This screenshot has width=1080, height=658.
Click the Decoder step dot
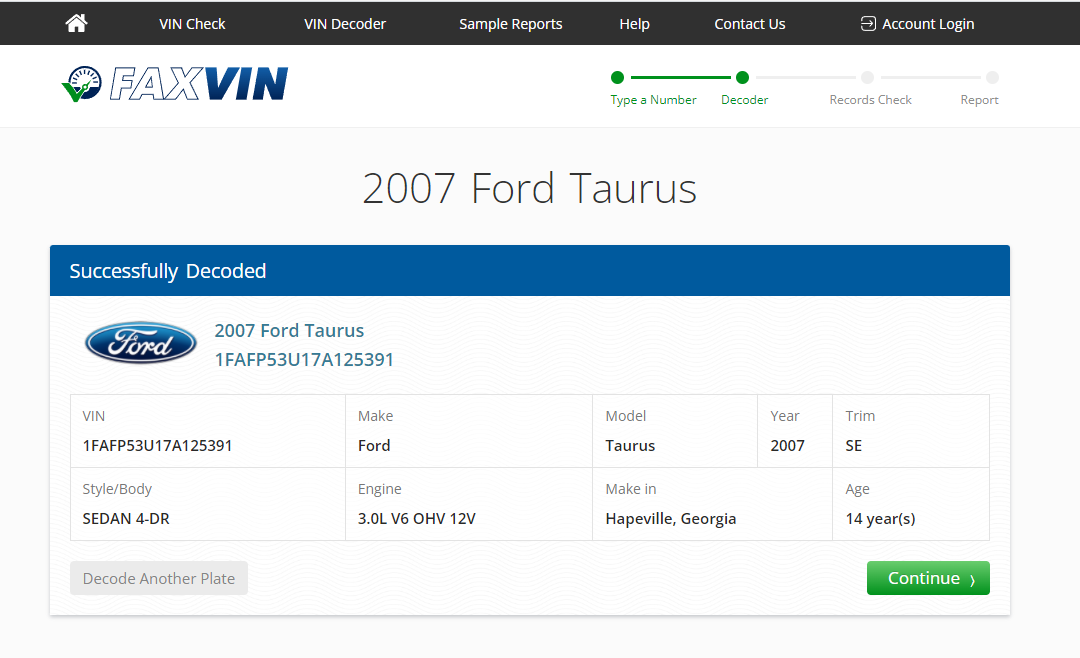742,77
